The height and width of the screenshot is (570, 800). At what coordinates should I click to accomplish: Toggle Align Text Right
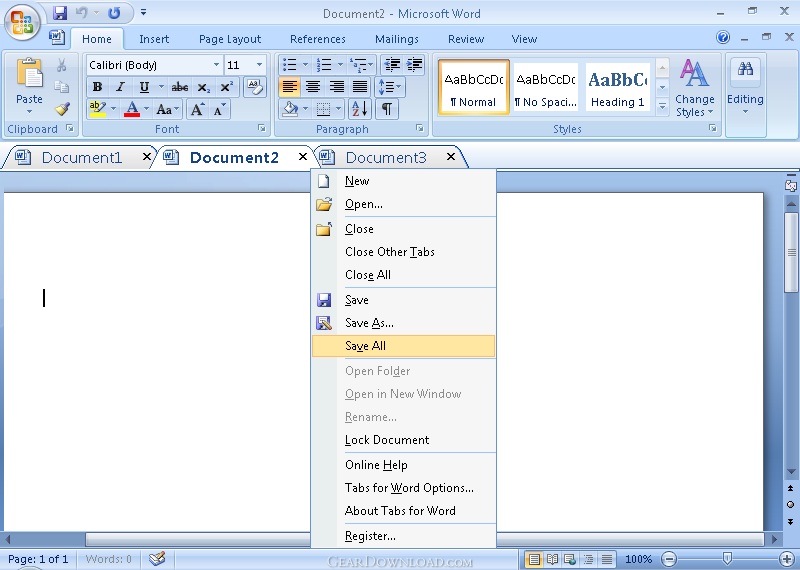coord(337,87)
